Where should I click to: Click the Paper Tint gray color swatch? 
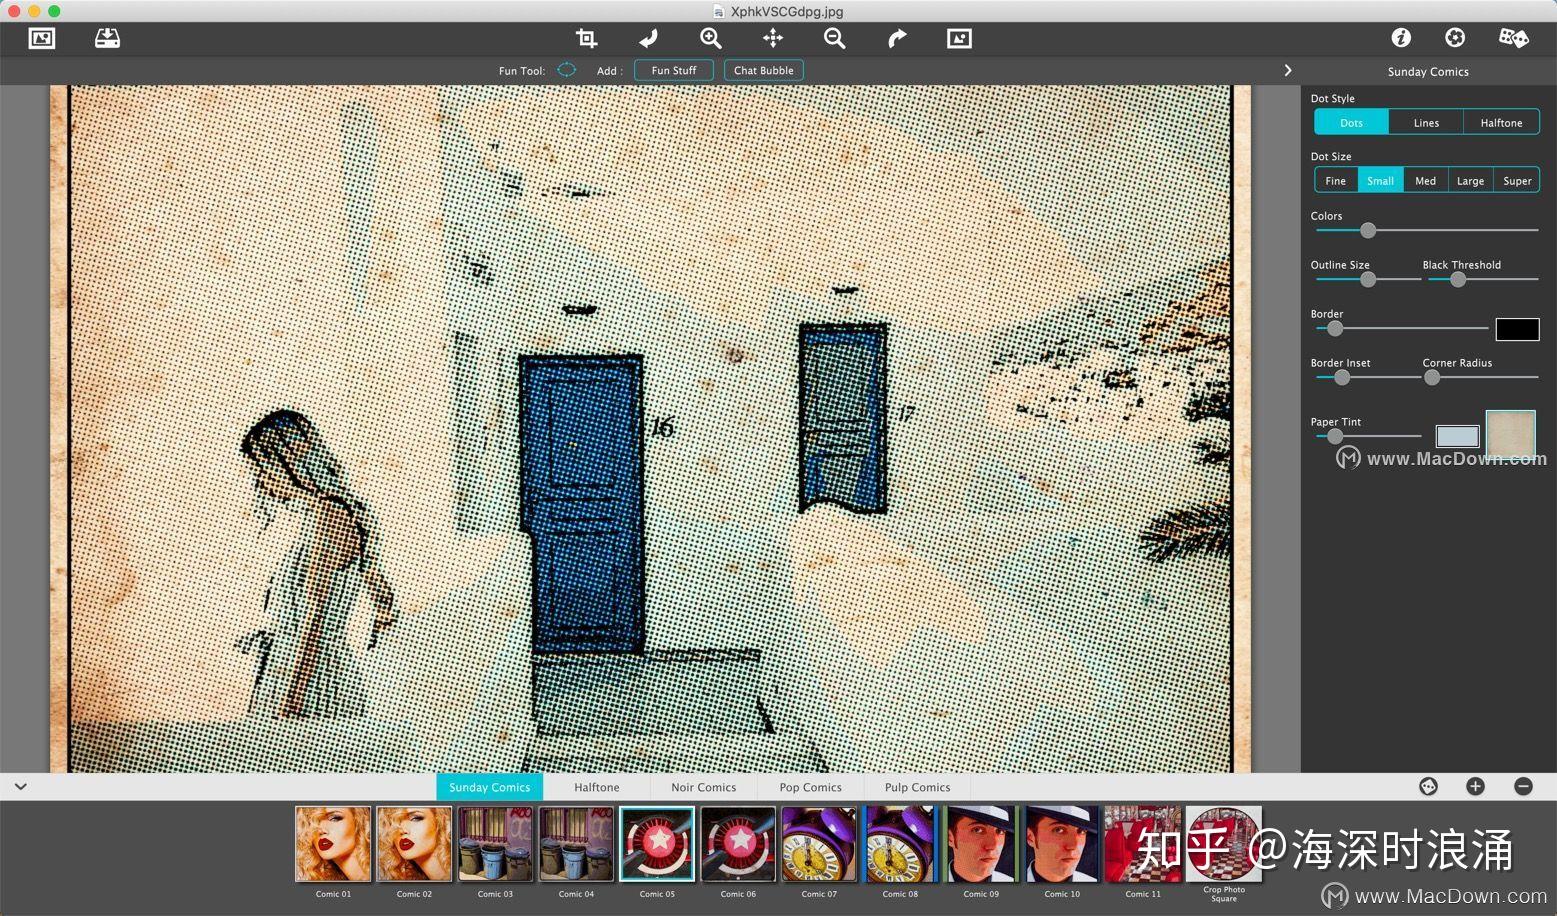[x=1457, y=436]
